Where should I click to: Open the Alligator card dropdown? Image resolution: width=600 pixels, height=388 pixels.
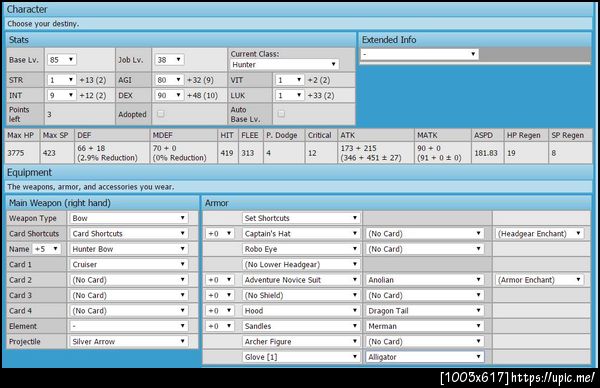tap(425, 357)
